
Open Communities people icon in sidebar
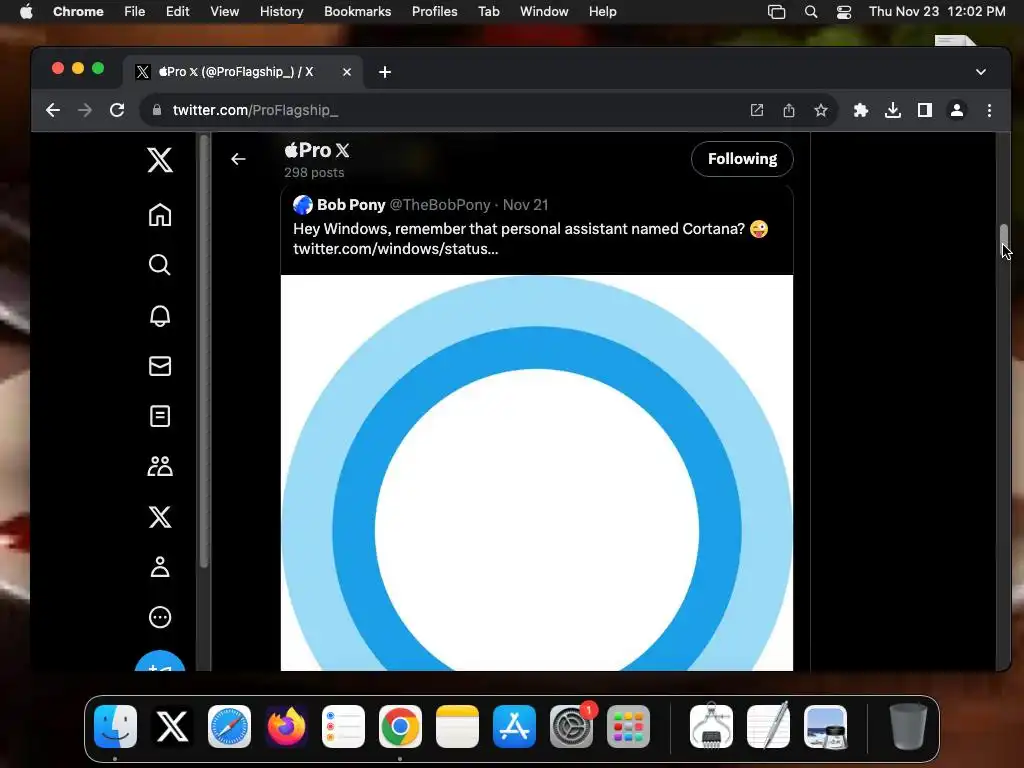tap(160, 466)
